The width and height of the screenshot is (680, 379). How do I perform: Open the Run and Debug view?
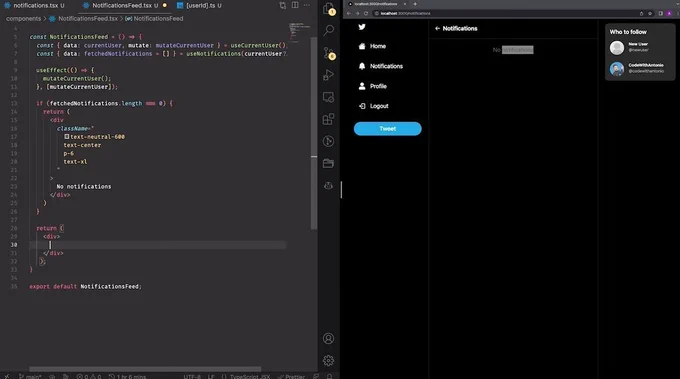[x=329, y=75]
